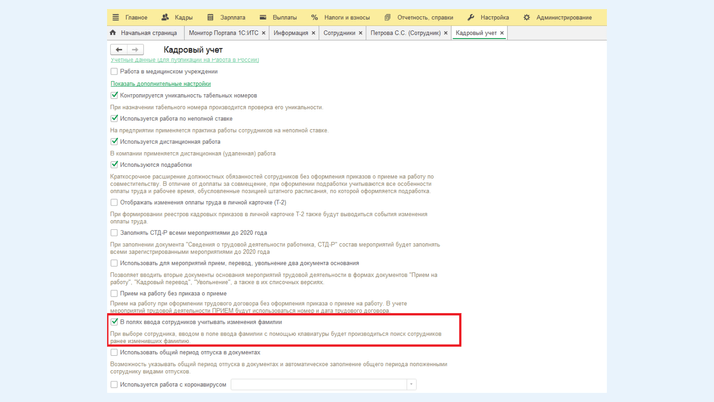Viewport: 714px width, 402px height.
Task: Open the Главное section menu
Action: [x=136, y=17]
